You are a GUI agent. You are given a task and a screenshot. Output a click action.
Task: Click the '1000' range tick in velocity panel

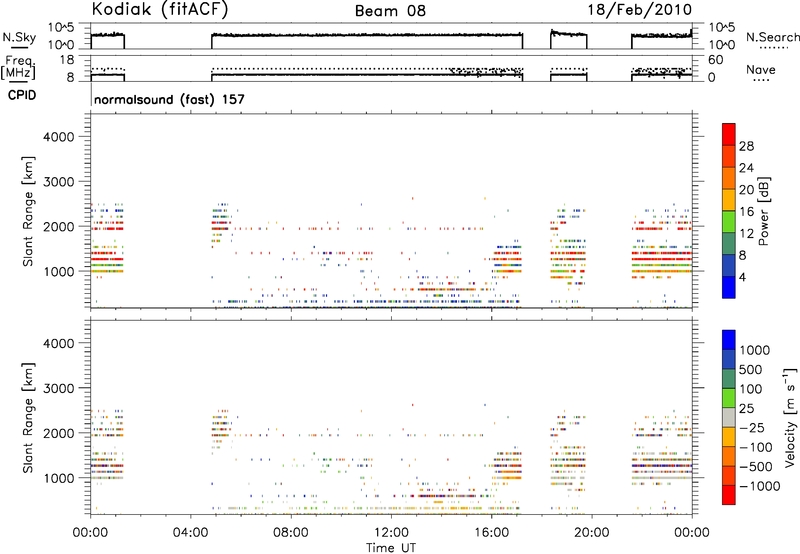[58, 478]
